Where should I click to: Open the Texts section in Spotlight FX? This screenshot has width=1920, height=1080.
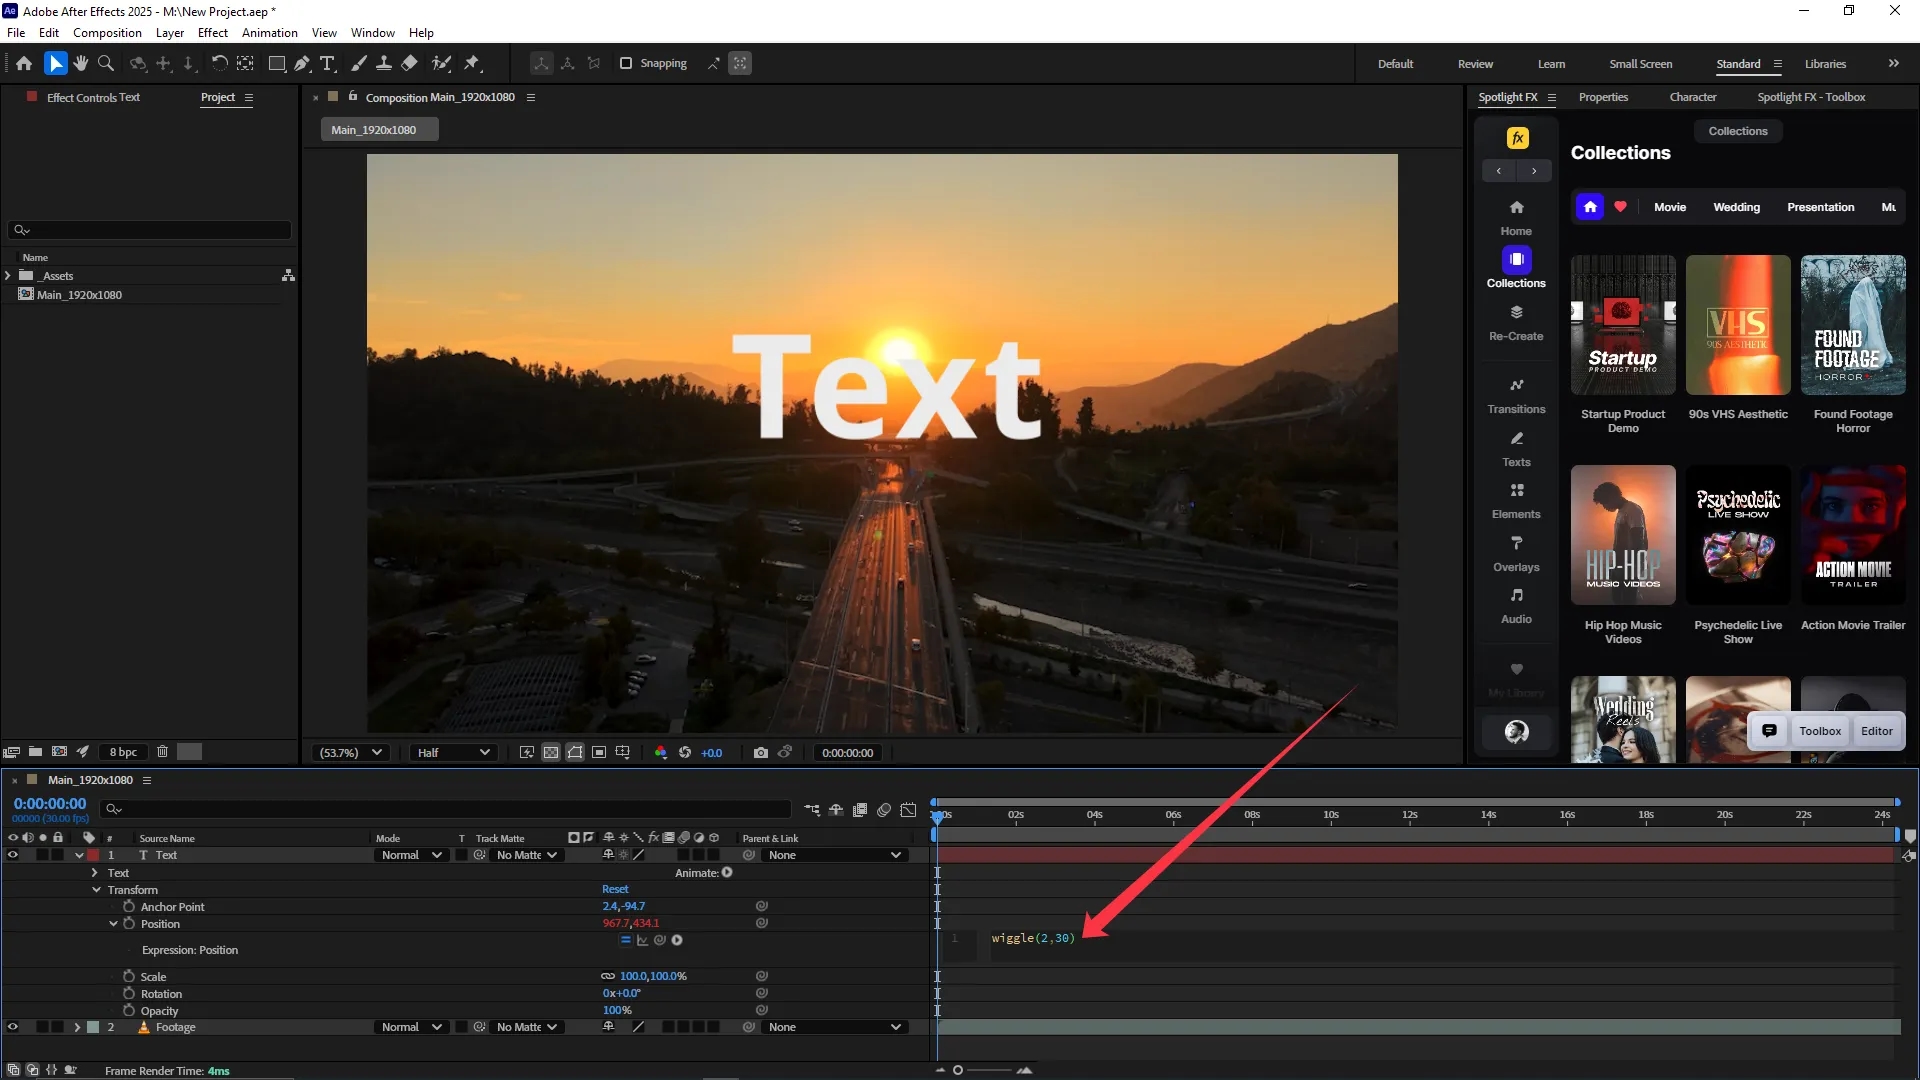click(1516, 449)
